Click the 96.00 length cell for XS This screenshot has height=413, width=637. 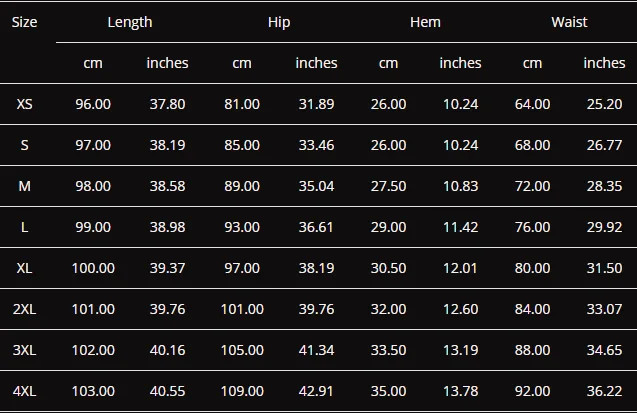[x=93, y=104]
